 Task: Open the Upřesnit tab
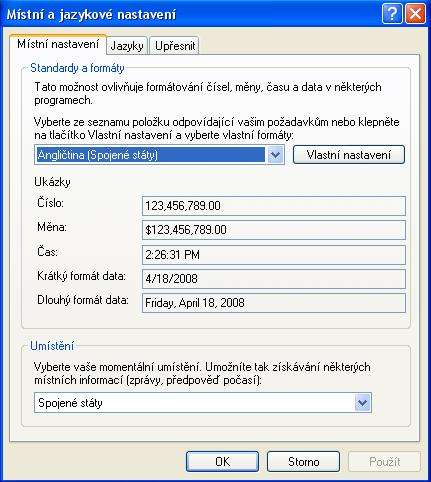174,46
